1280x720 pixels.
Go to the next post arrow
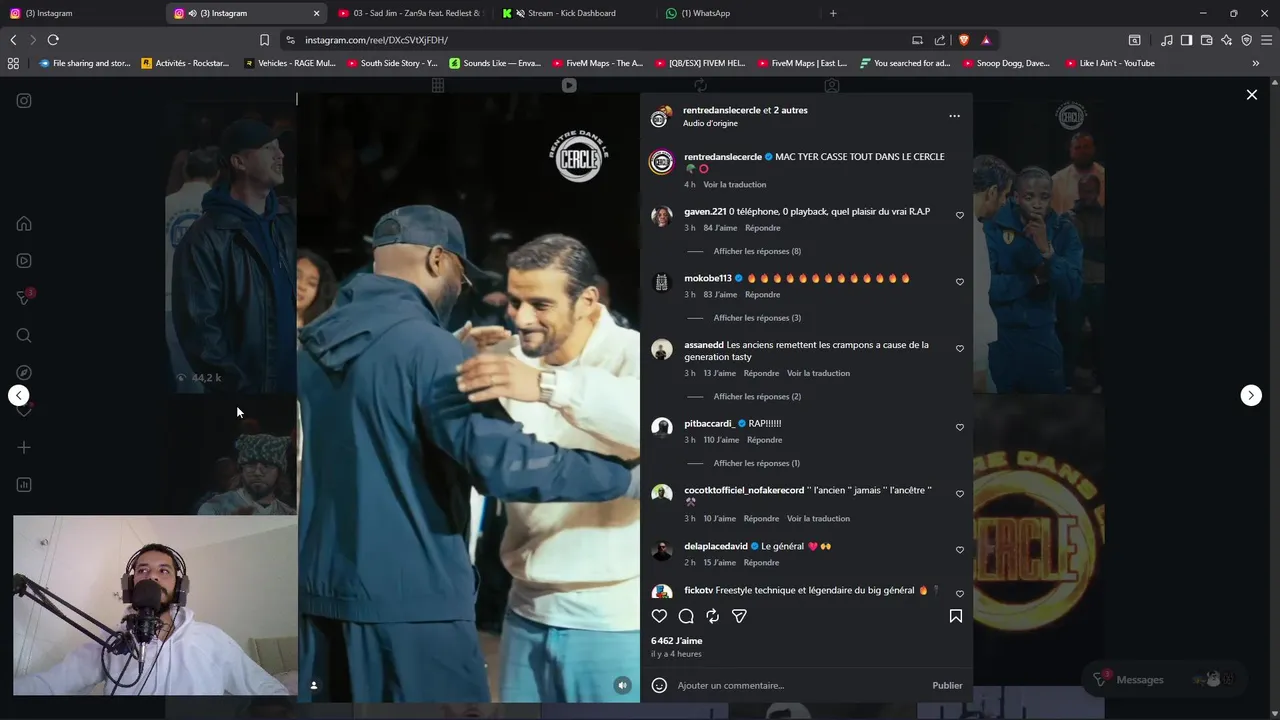click(x=1251, y=395)
